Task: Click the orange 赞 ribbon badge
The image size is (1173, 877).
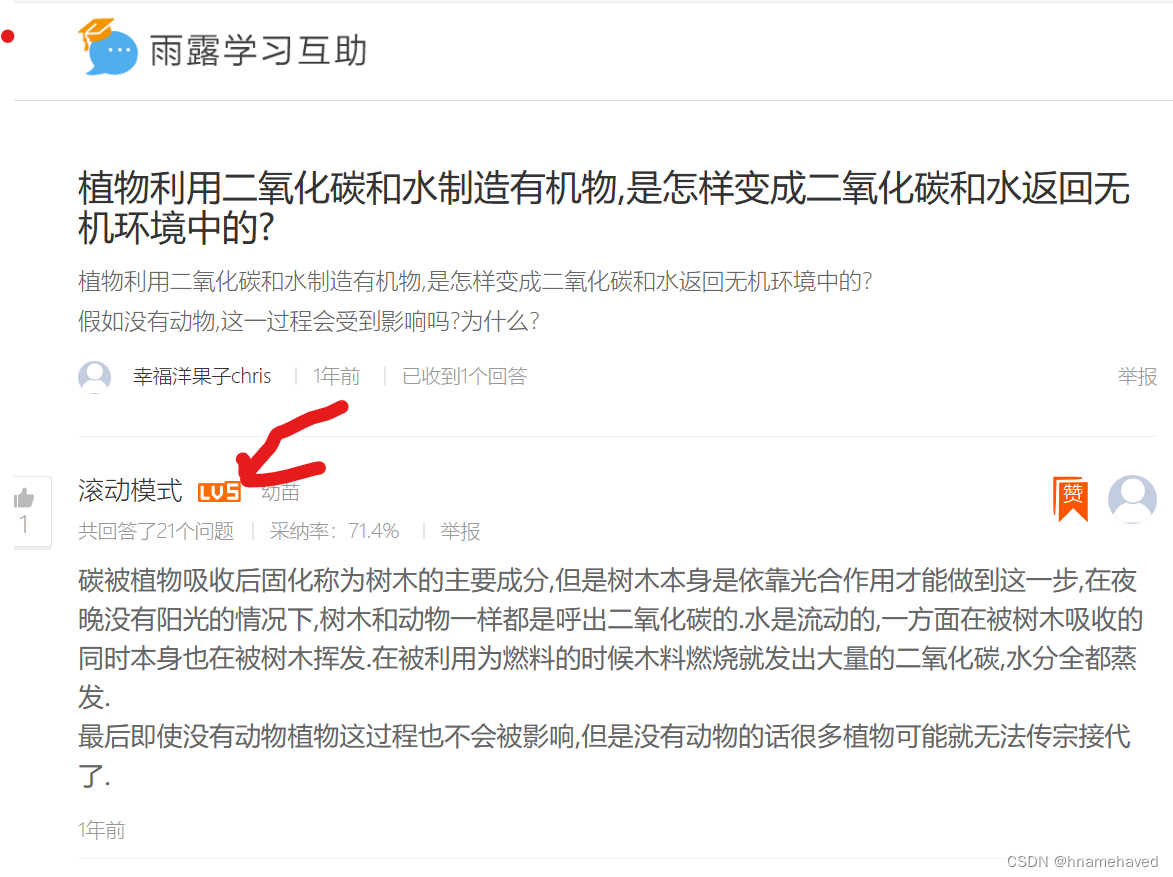Action: 1071,498
